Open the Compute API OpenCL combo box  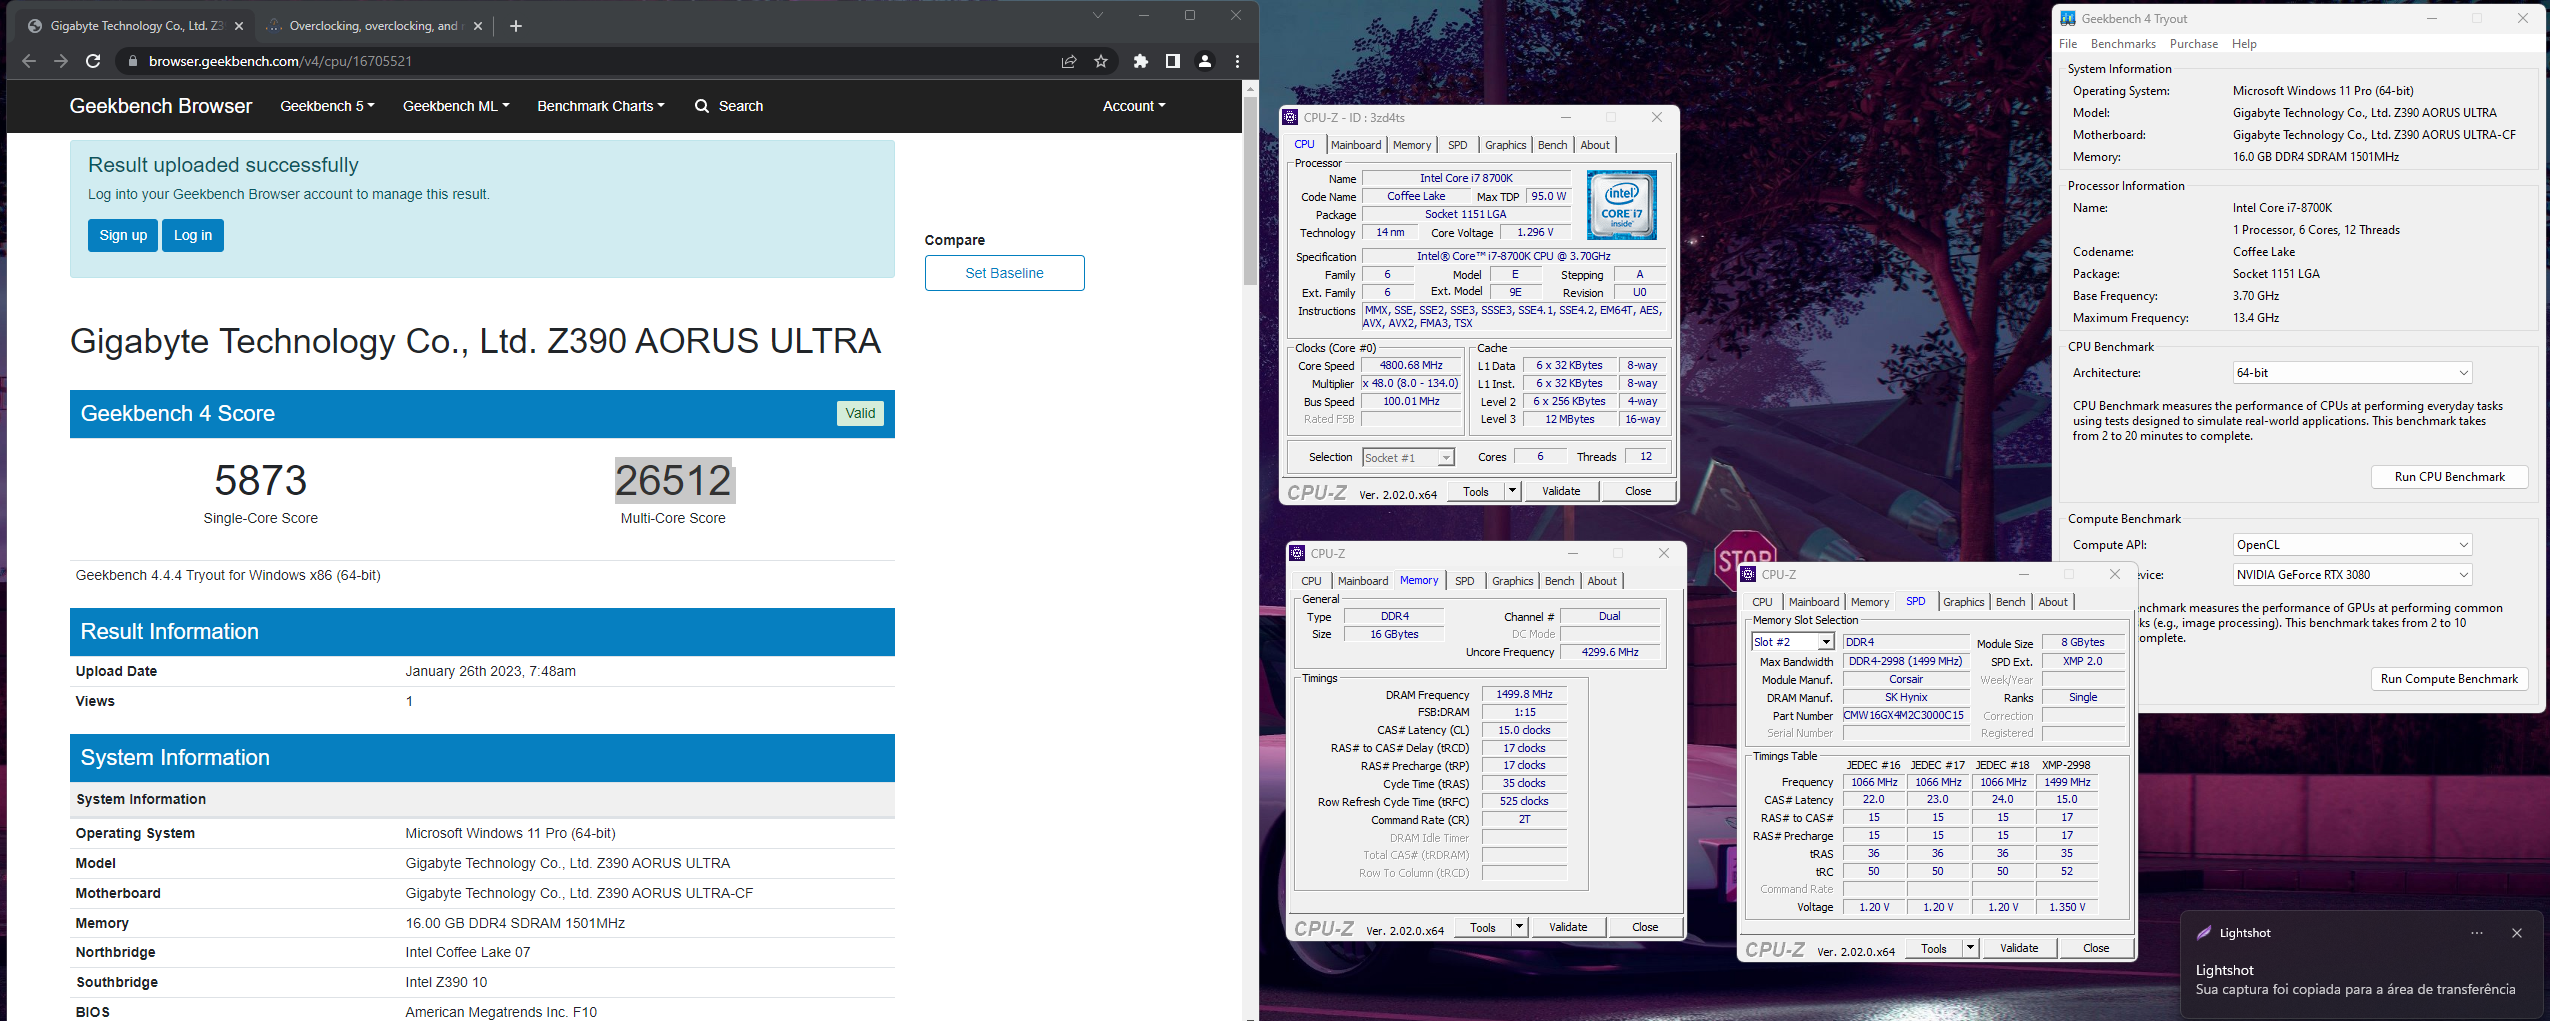click(x=2352, y=545)
